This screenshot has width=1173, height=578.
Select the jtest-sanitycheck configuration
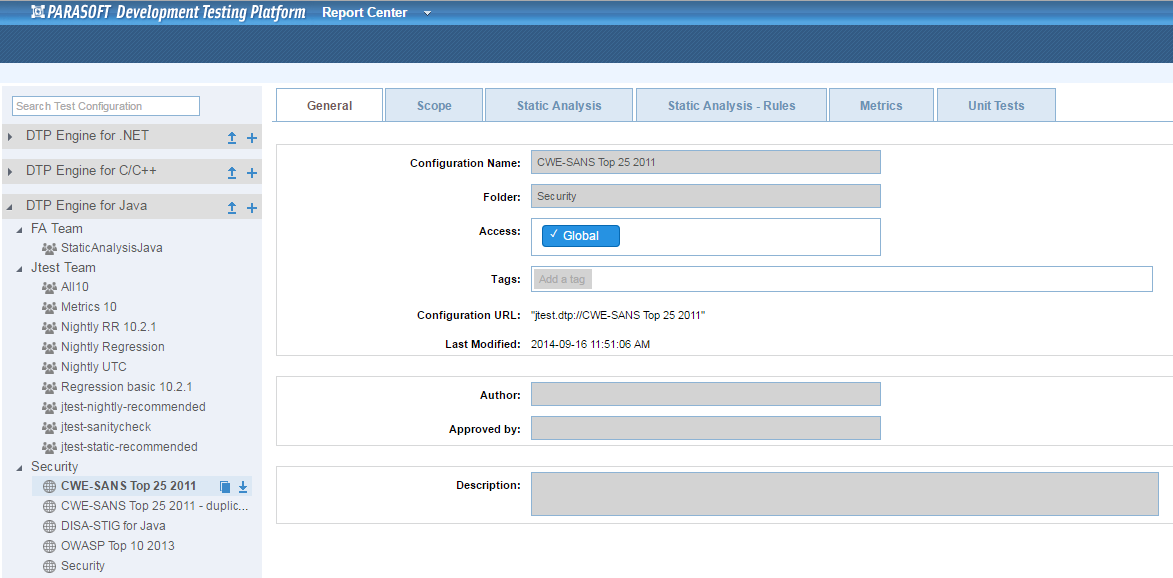[106, 427]
